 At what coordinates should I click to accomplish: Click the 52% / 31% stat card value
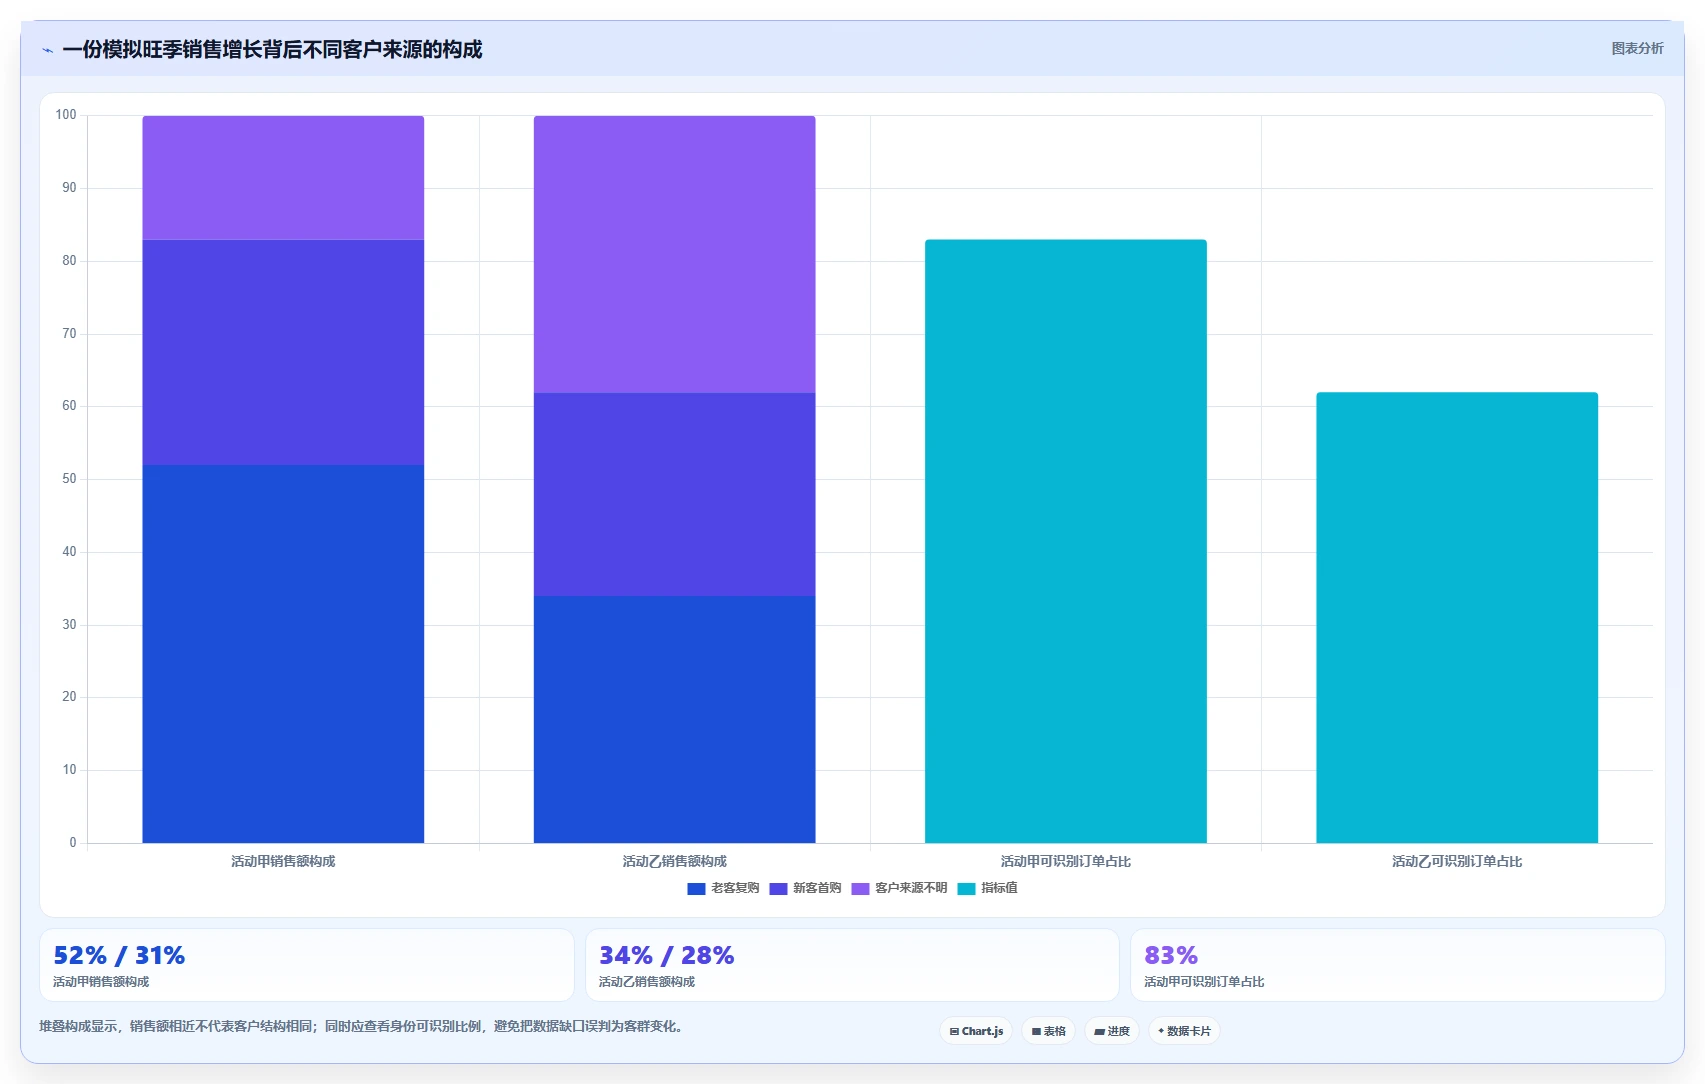119,956
